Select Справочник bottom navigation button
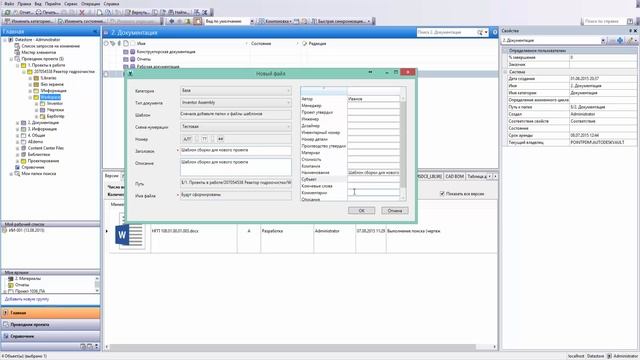The width and height of the screenshot is (640, 360). pyautogui.click(x=51, y=336)
